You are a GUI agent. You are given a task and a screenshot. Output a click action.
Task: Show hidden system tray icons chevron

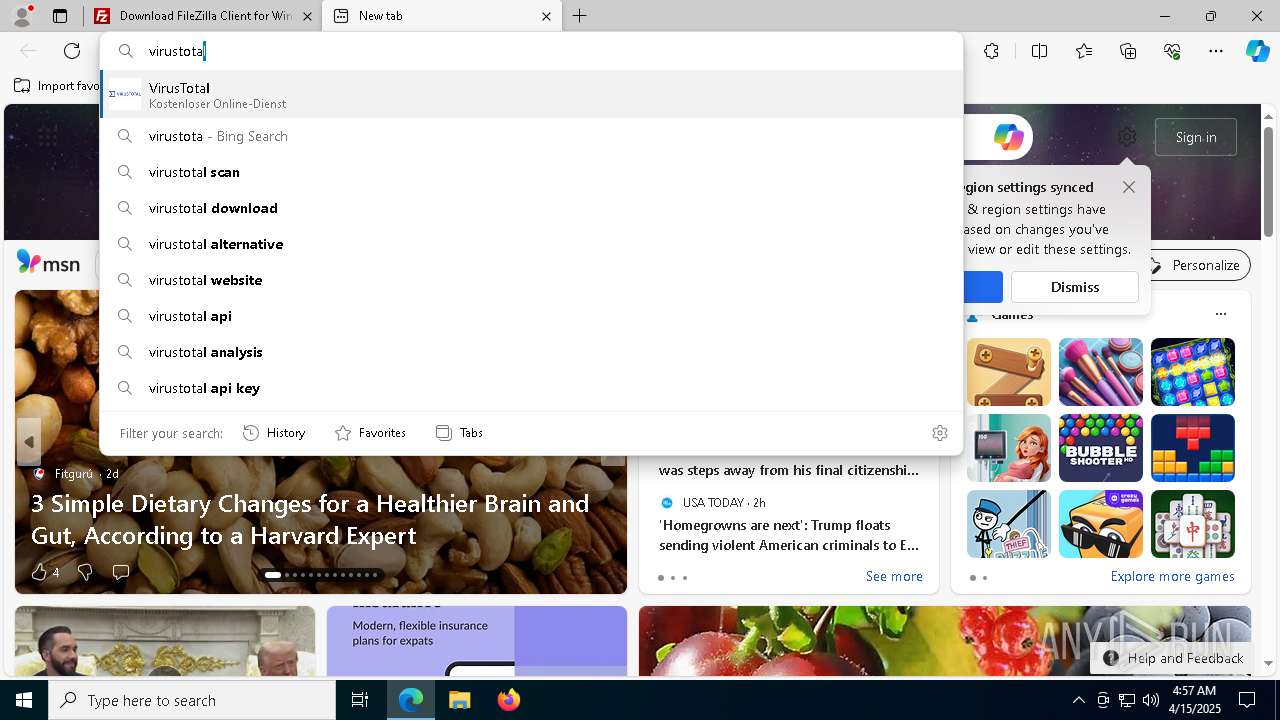(1079, 700)
